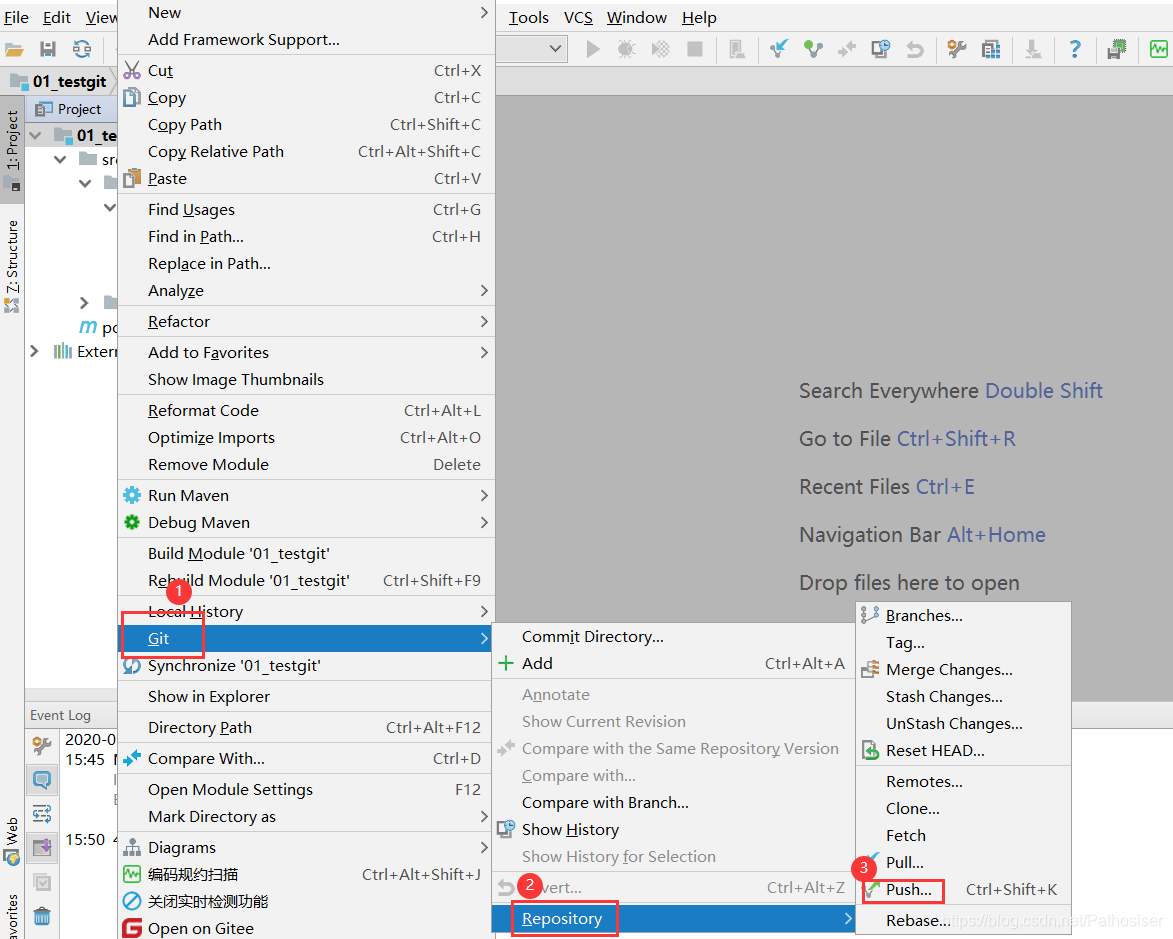
Task: Open Project Structure toolbar icon
Action: (991, 49)
